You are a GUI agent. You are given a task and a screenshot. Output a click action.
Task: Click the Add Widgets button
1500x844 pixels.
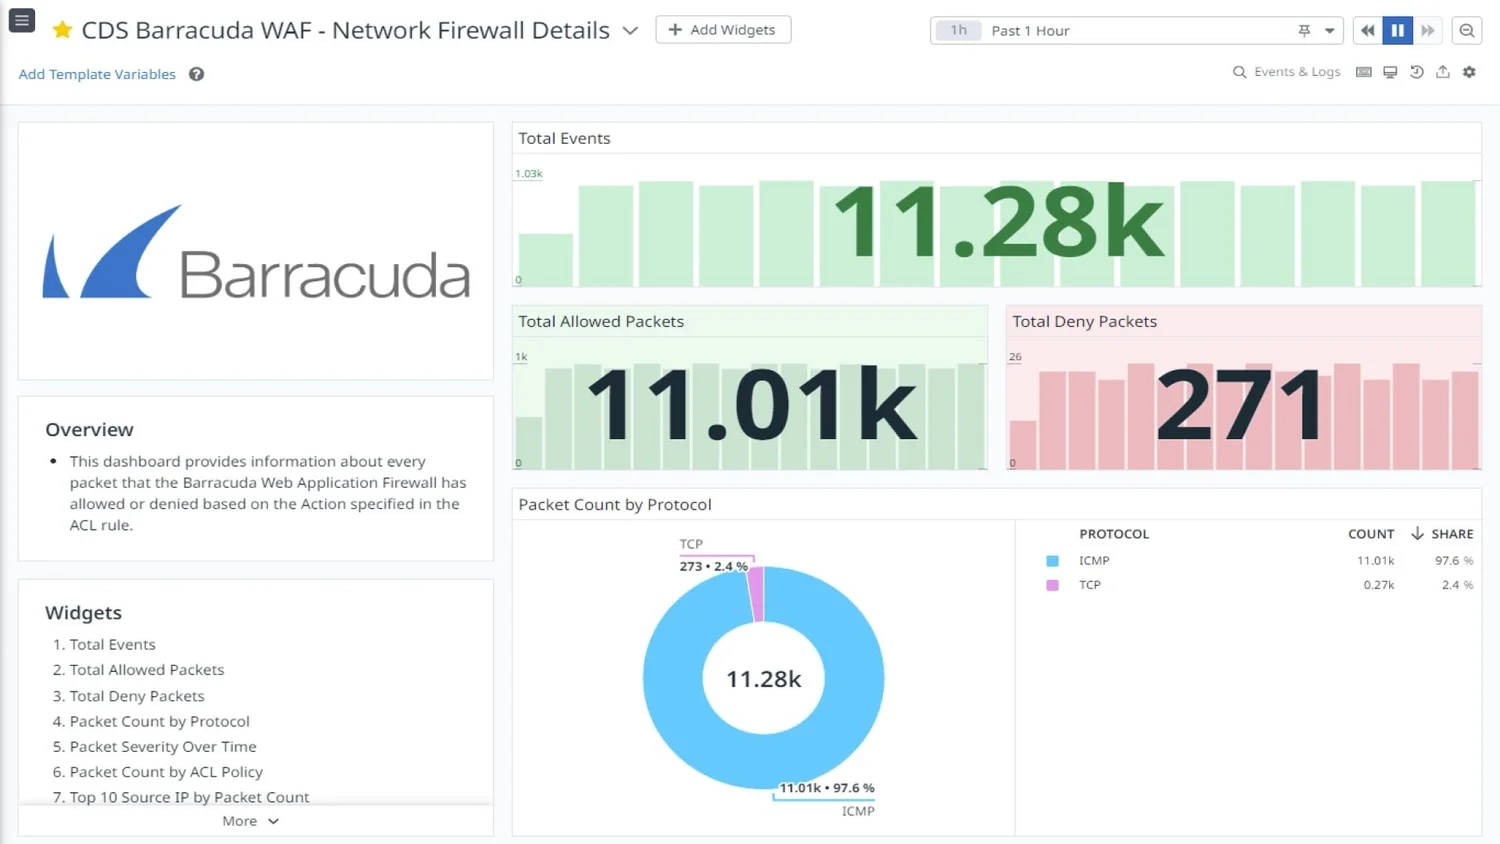pyautogui.click(x=722, y=29)
